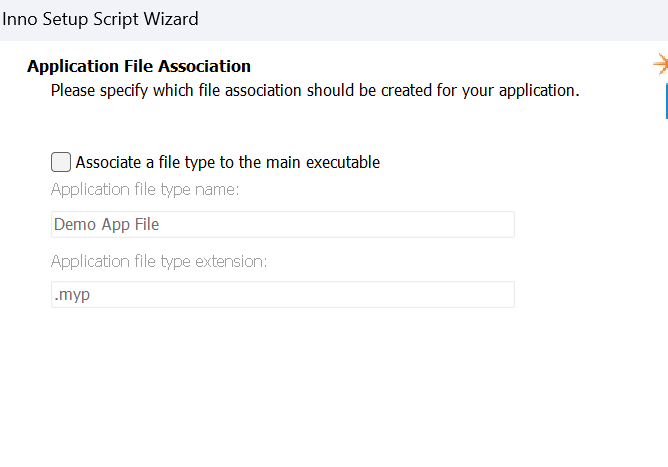Click the Inno Setup Script Wizard title bar

click(334, 20)
